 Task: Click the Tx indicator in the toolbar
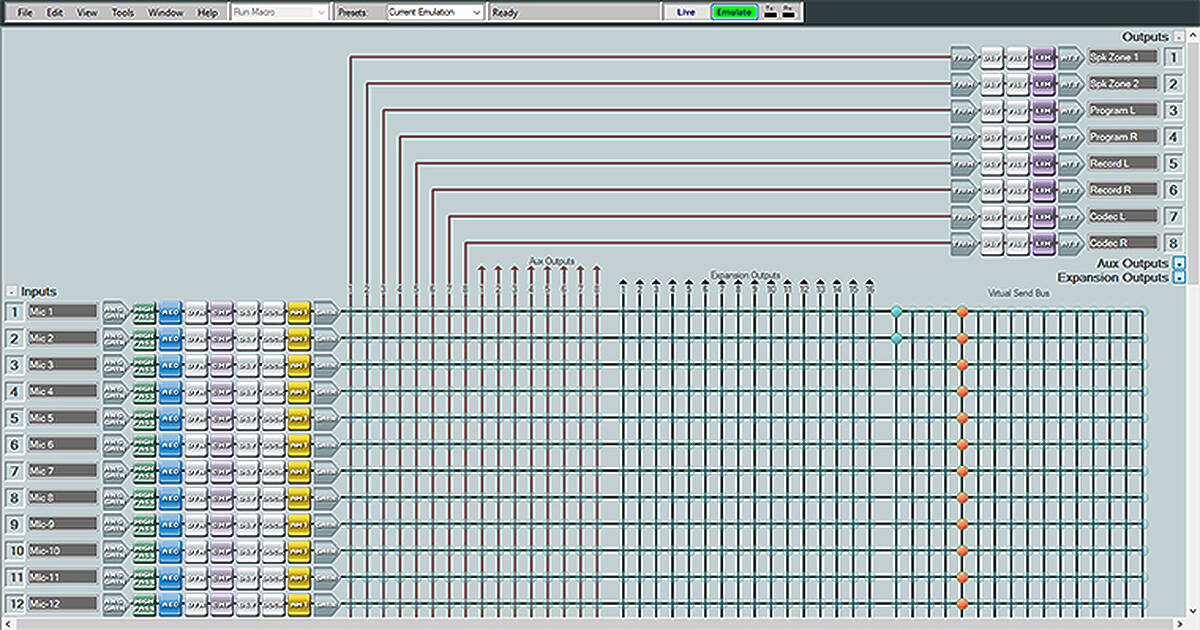click(x=771, y=11)
